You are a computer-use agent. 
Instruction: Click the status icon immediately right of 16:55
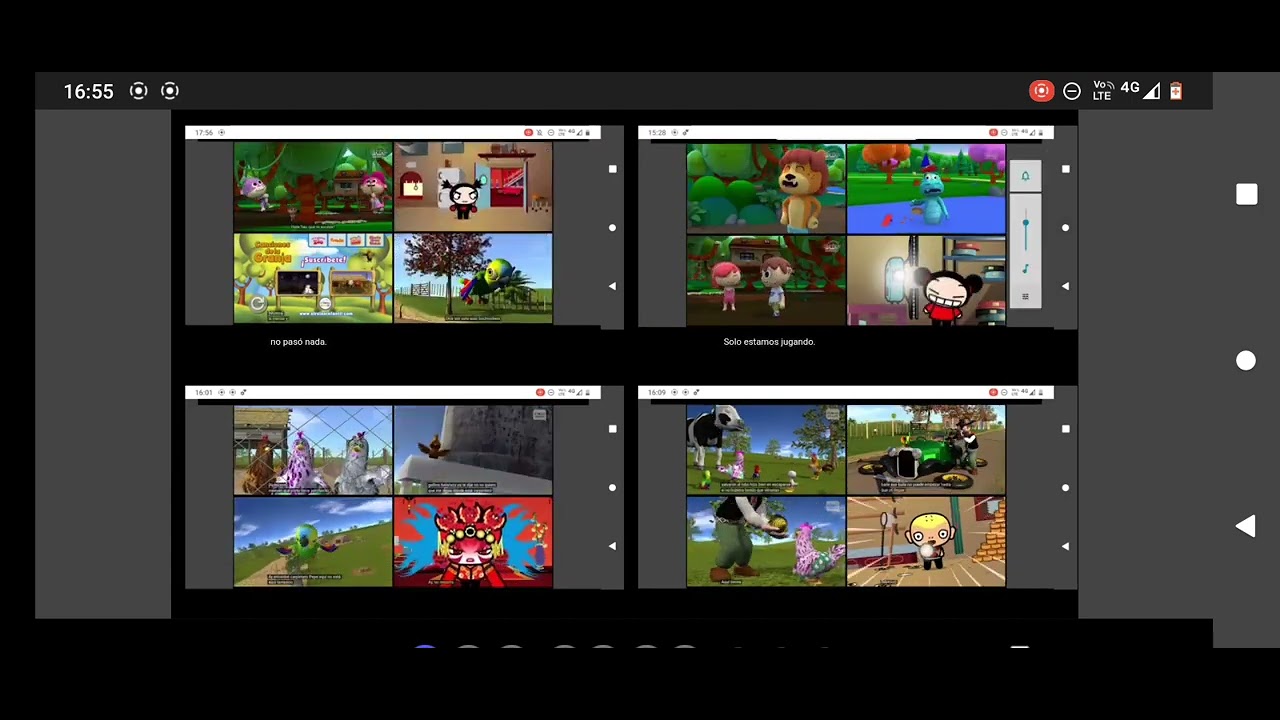coord(139,91)
